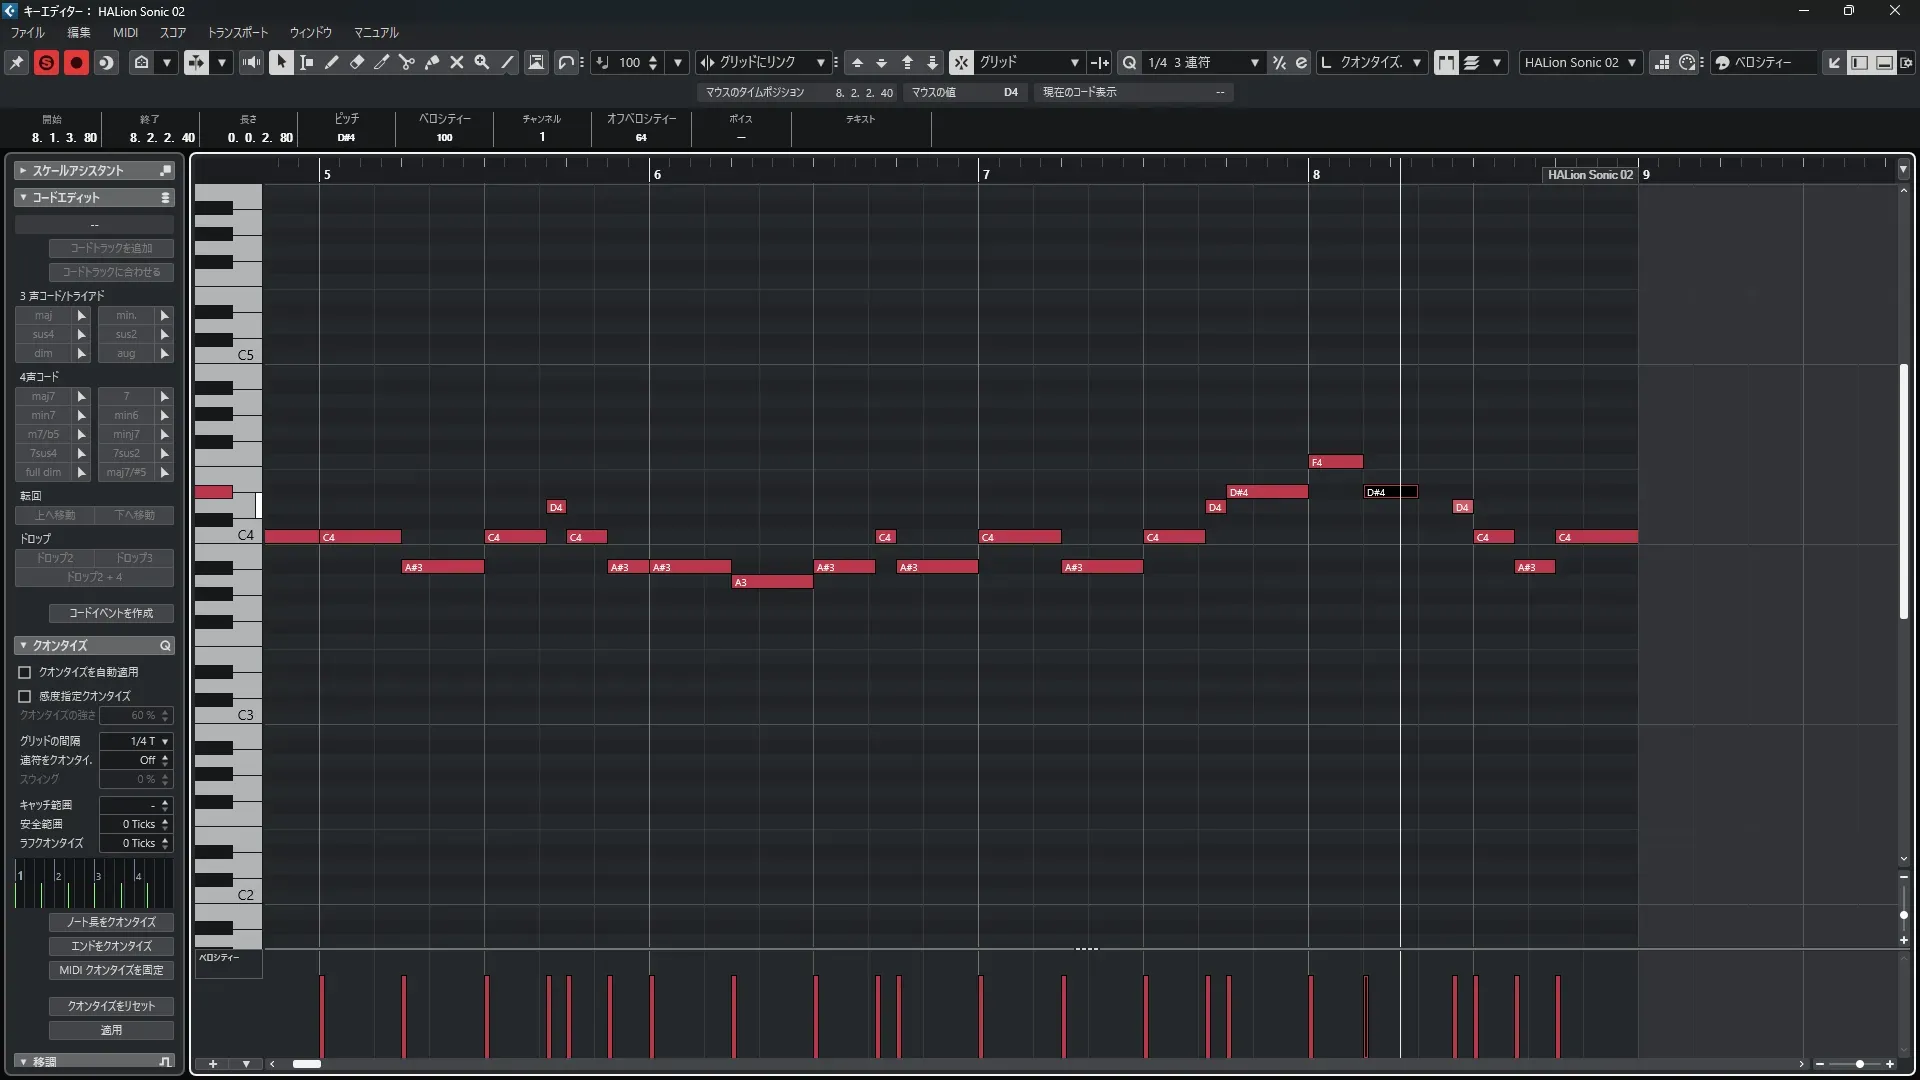Viewport: 1920px width, 1080px height.
Task: Select the Zoom magnifier tool
Action: (482, 62)
